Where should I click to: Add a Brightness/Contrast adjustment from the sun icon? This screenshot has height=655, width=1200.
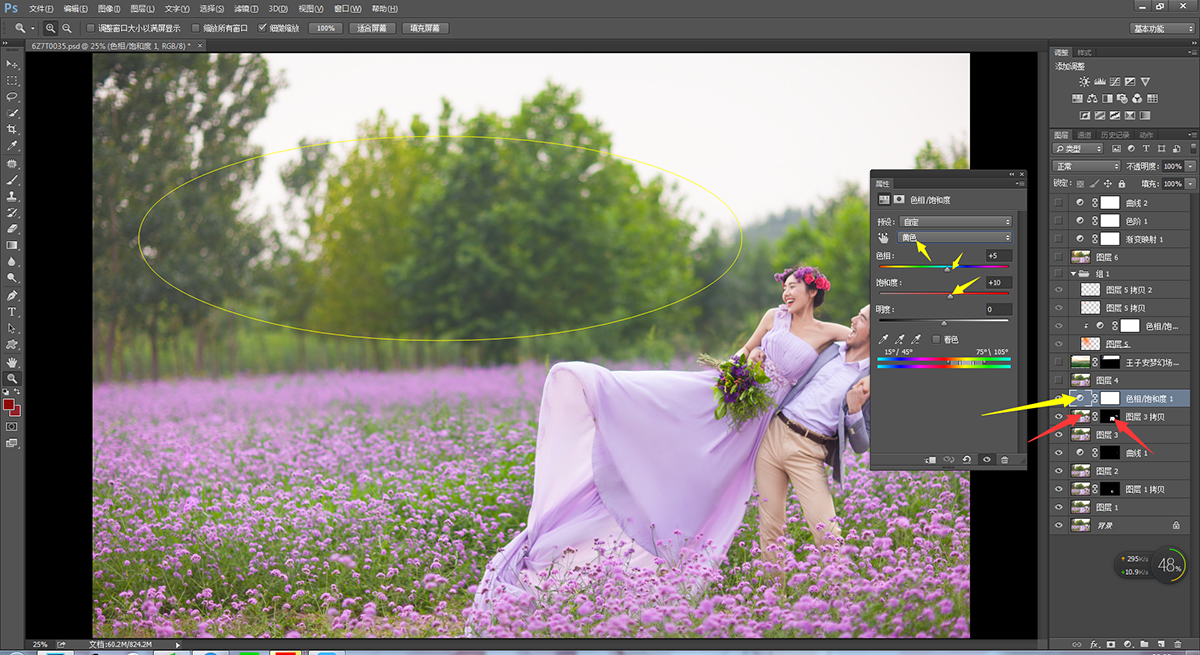[x=1084, y=82]
